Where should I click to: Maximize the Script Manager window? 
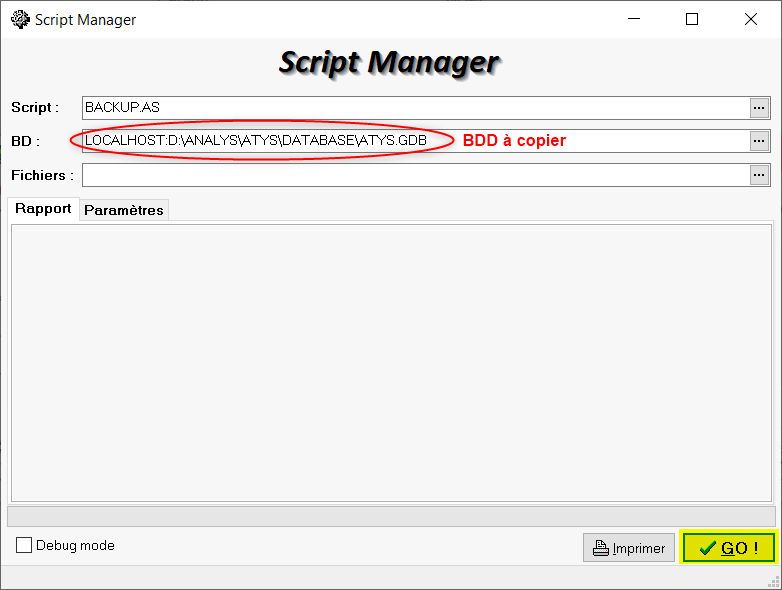click(x=692, y=19)
